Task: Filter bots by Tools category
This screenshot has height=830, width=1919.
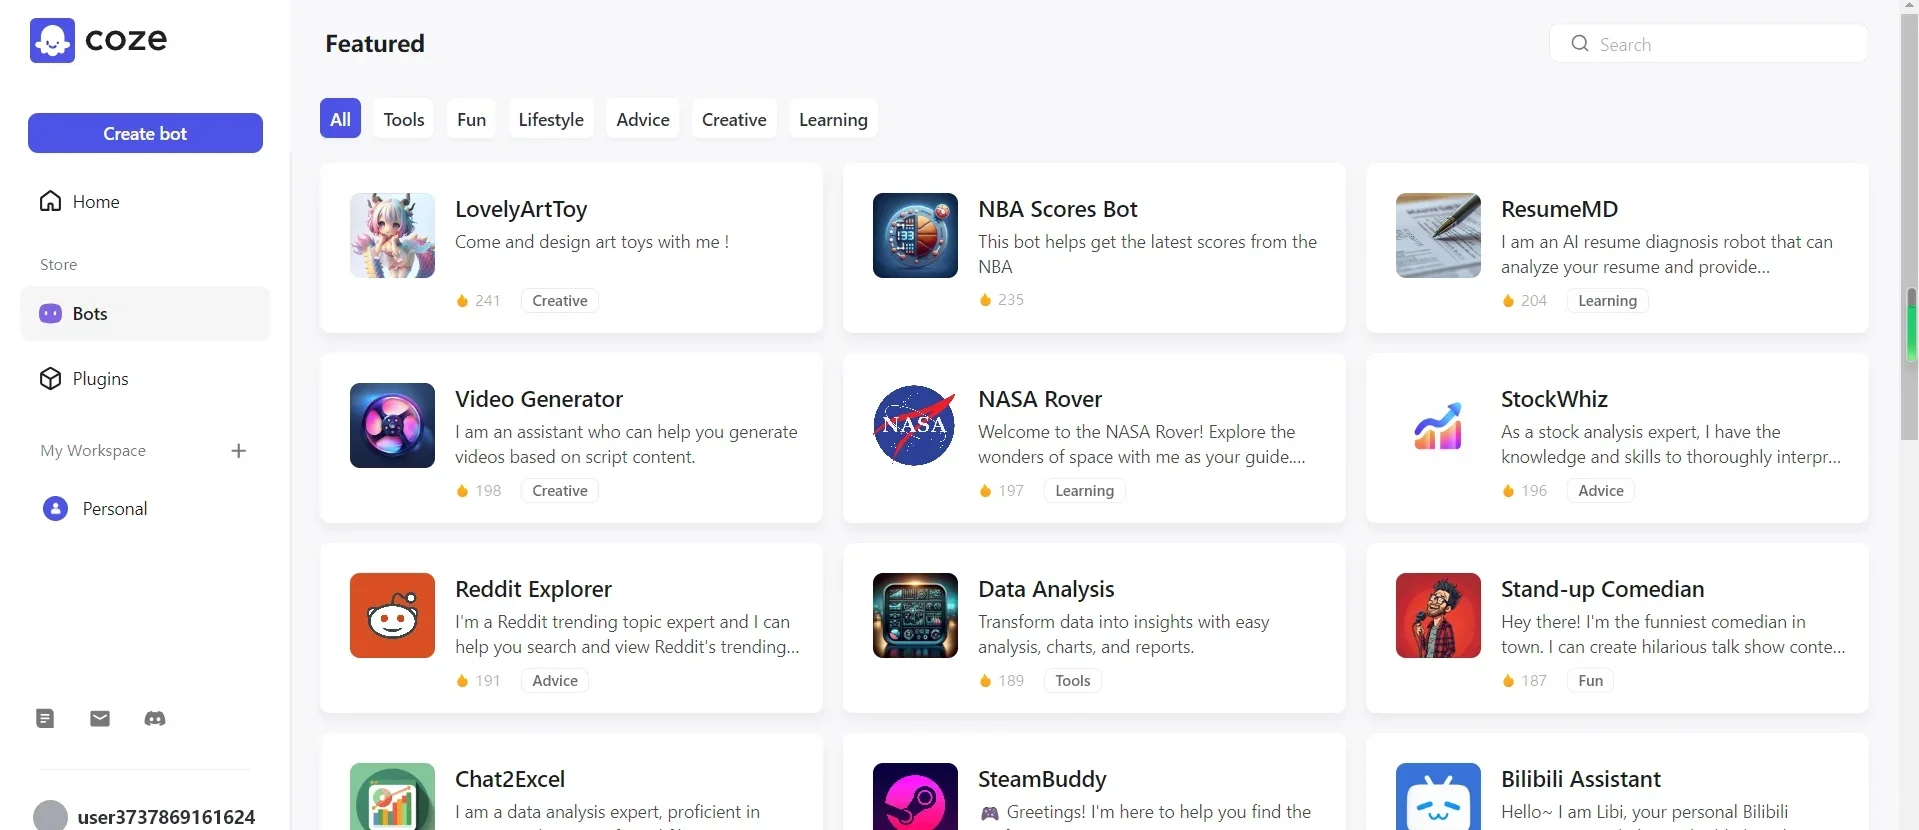Action: tap(404, 119)
